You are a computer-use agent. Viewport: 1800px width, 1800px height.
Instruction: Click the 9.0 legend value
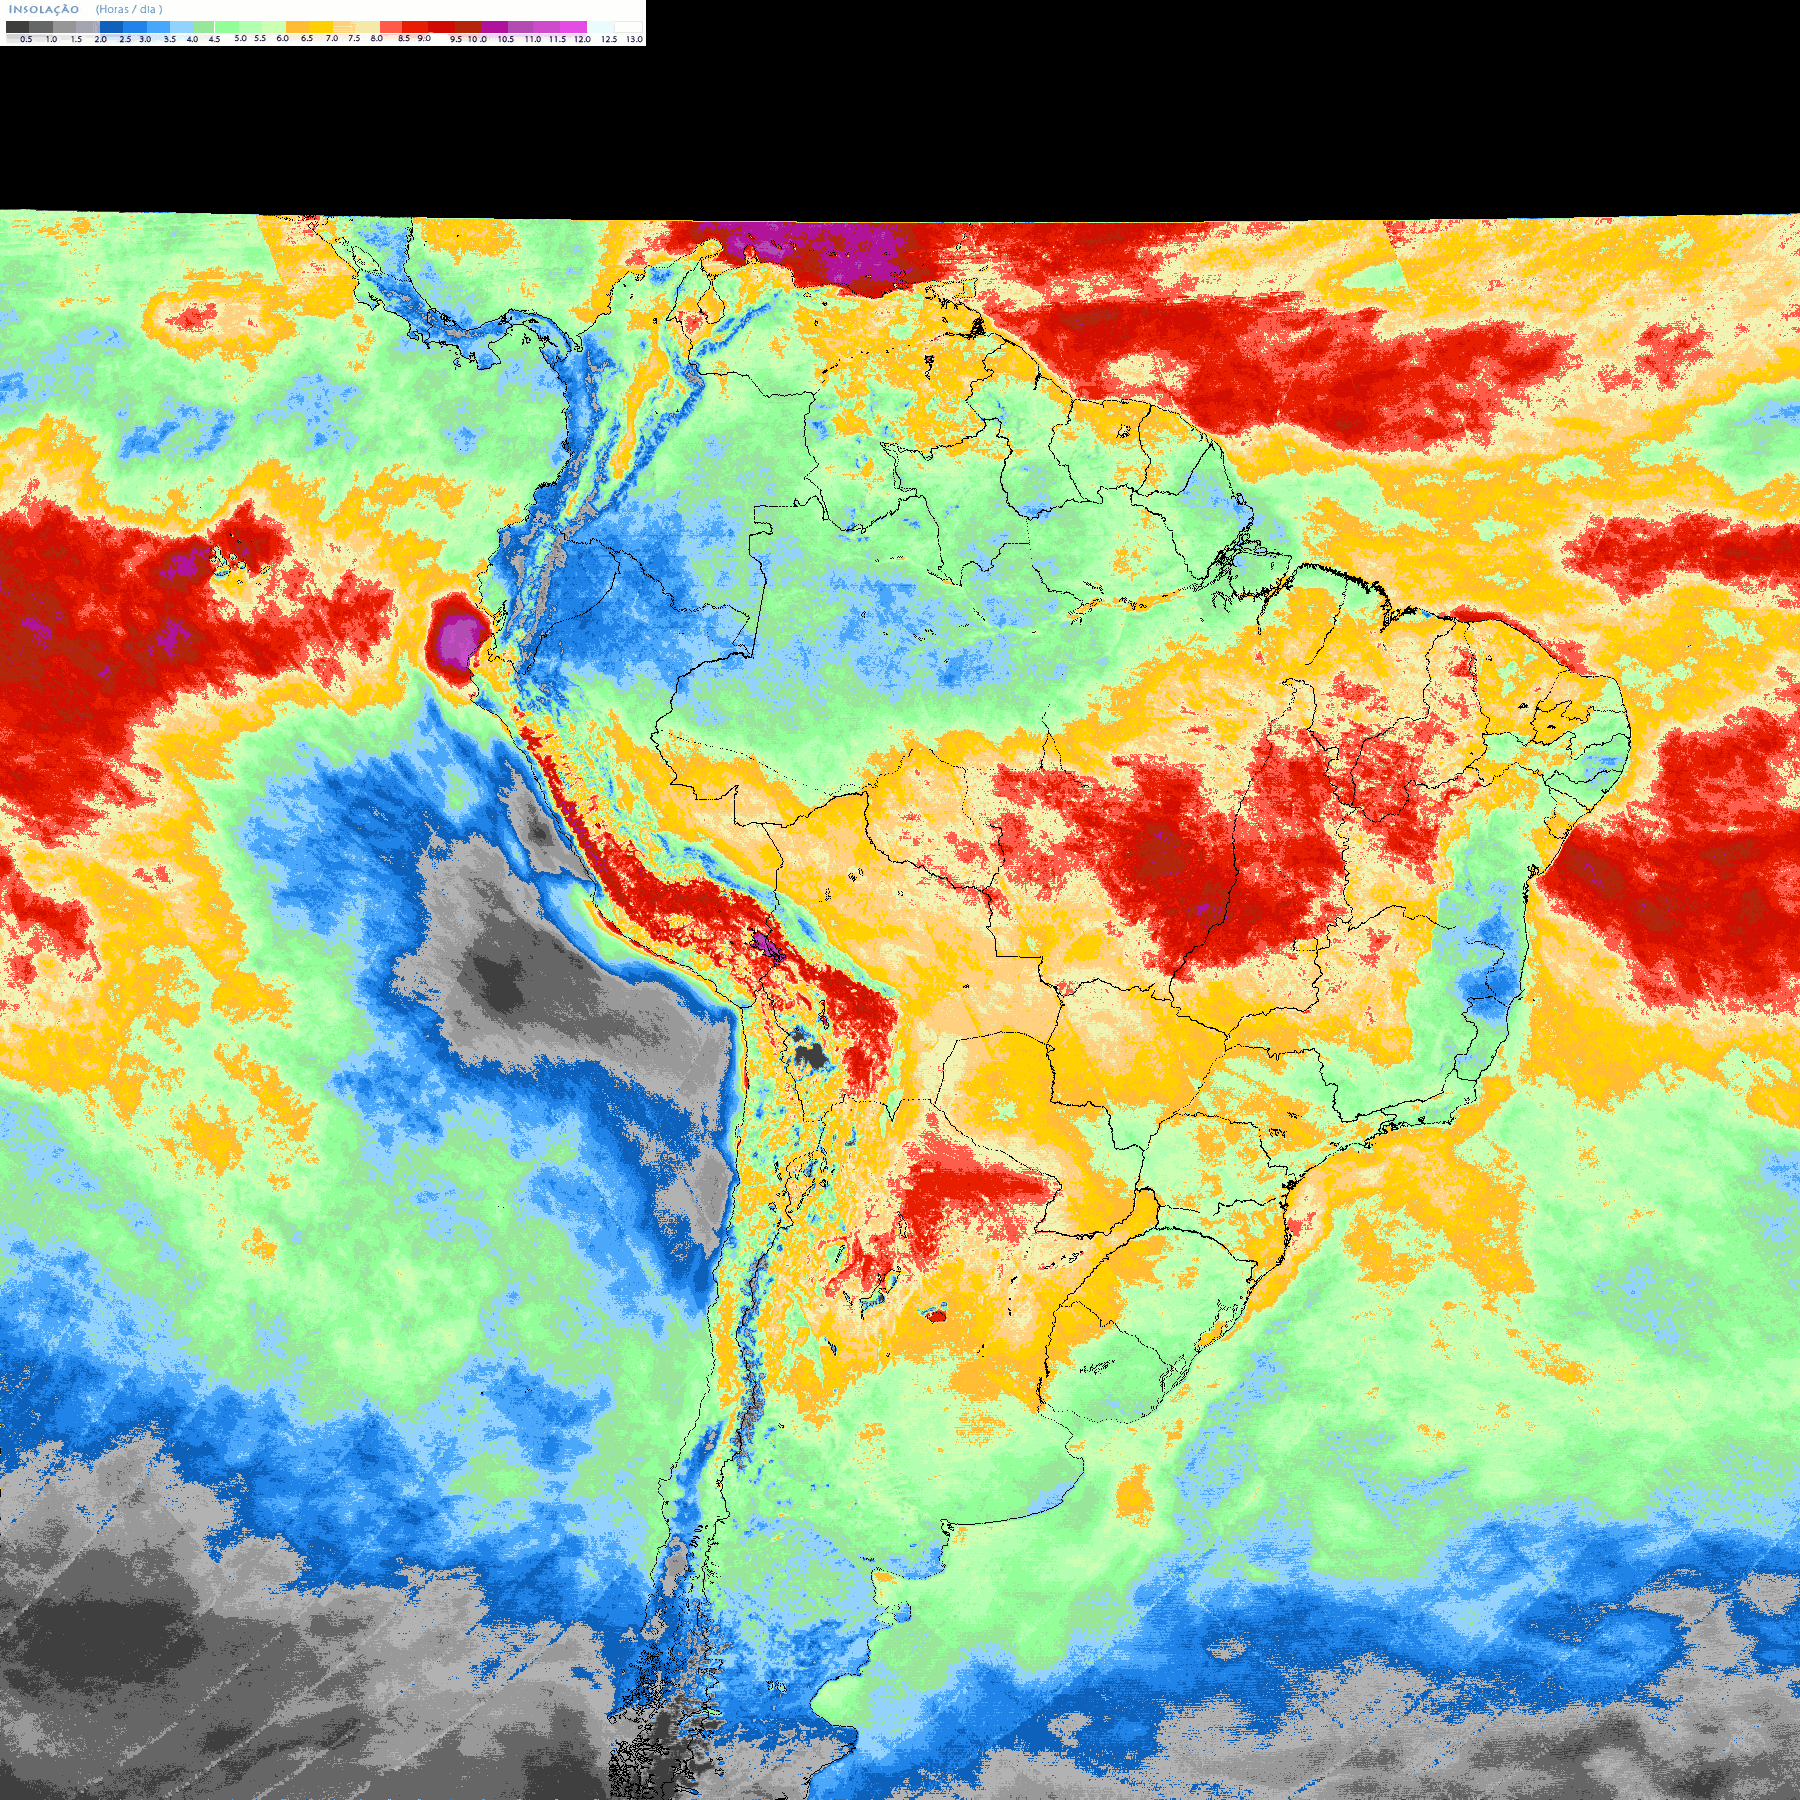[424, 38]
